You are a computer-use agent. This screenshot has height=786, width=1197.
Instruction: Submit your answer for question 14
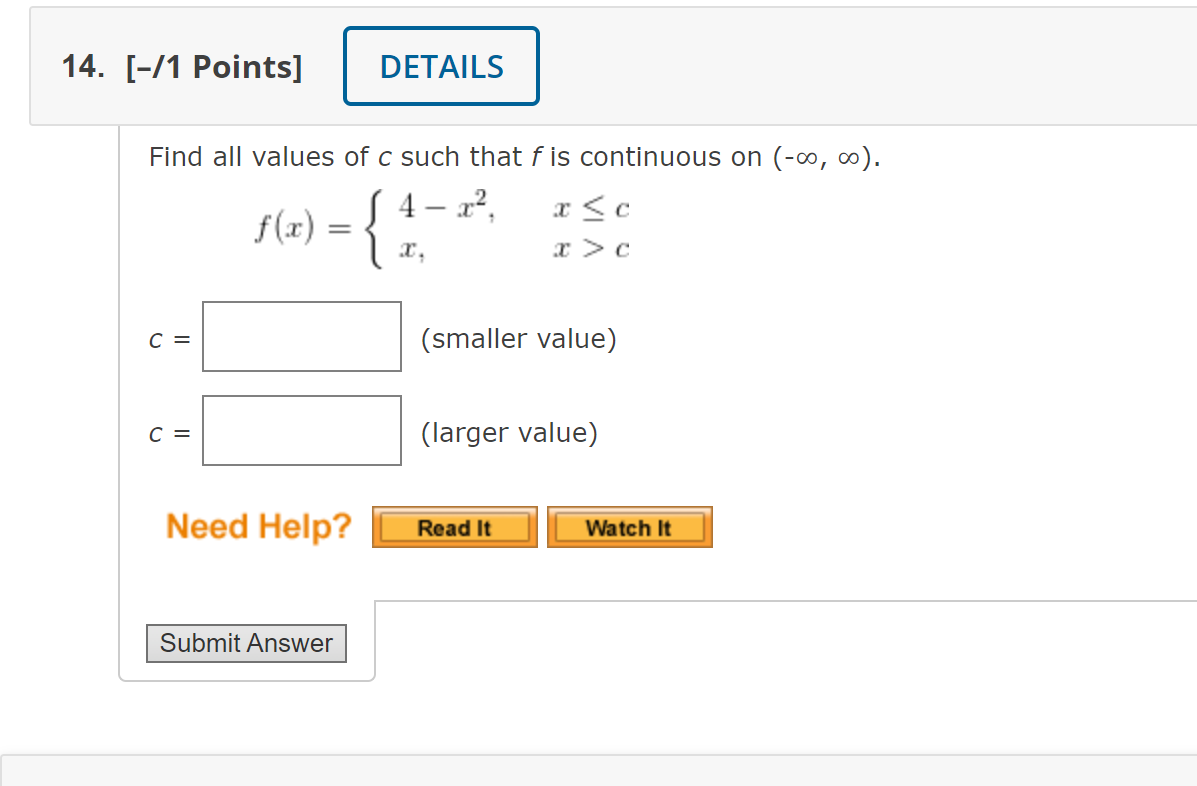pyautogui.click(x=246, y=643)
